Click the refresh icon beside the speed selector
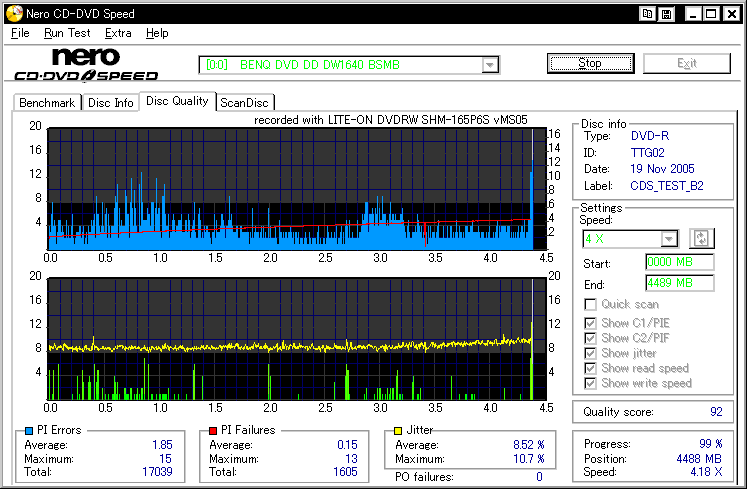Image resolution: width=747 pixels, height=489 pixels. (x=701, y=238)
